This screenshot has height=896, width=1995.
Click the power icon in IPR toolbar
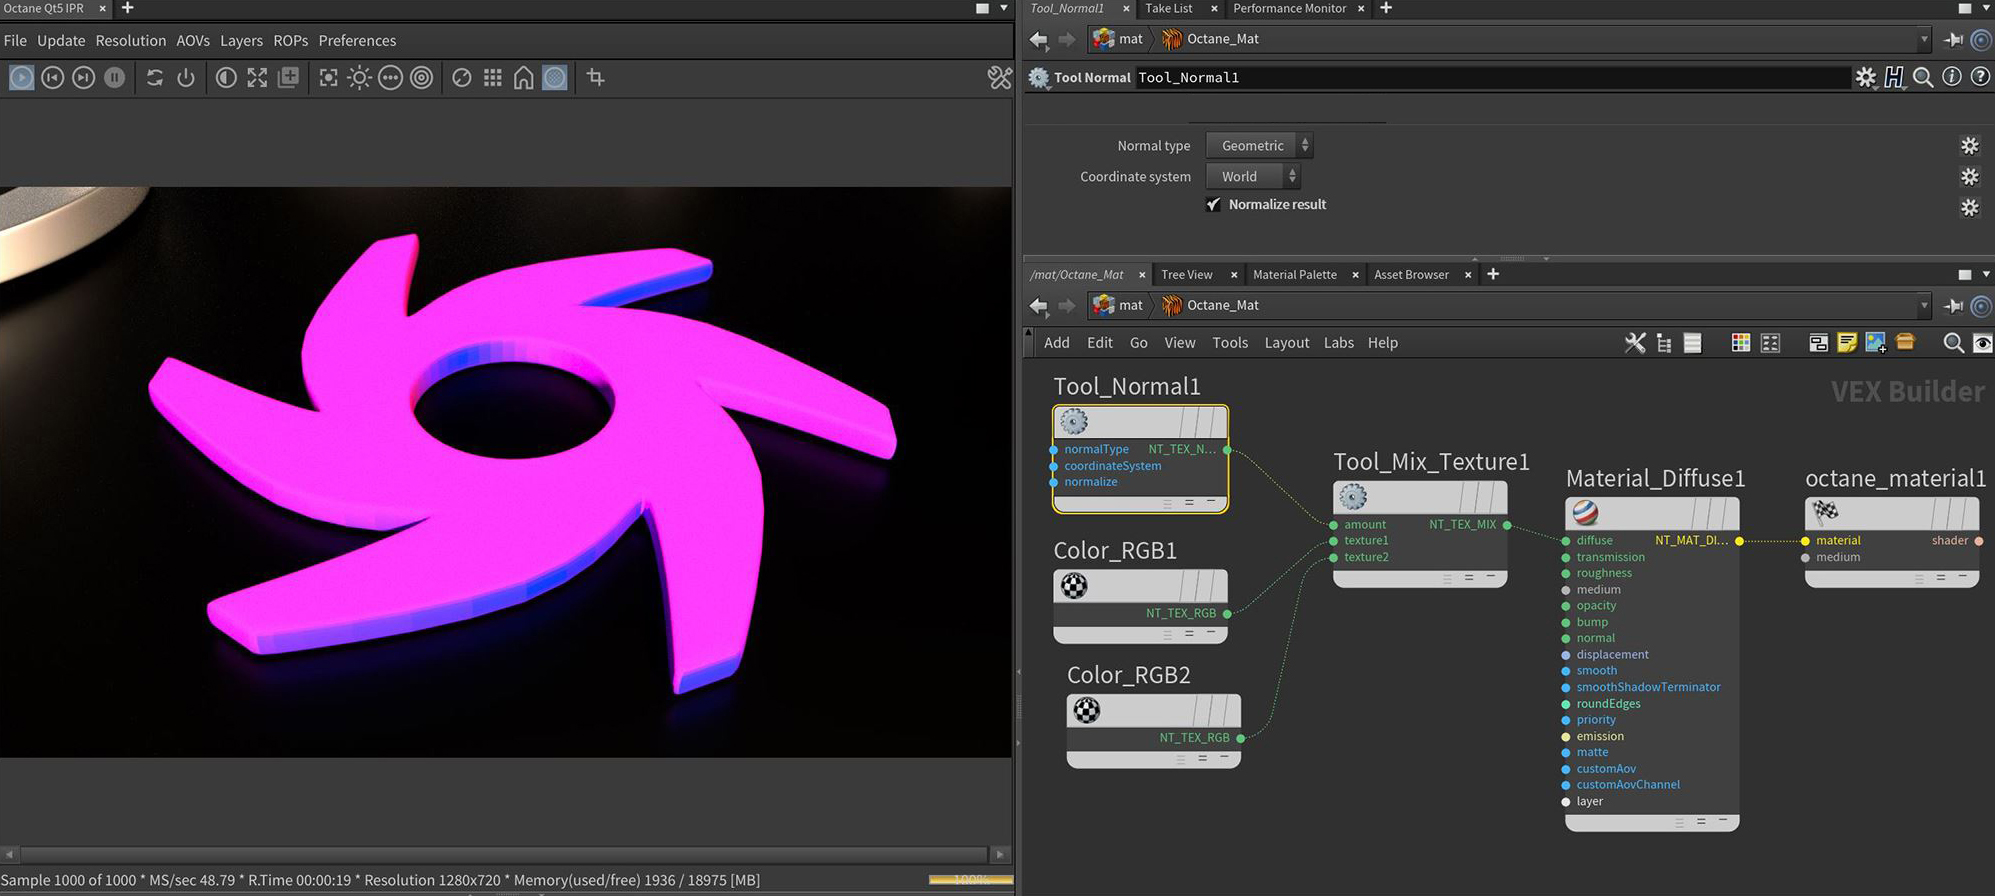(186, 78)
